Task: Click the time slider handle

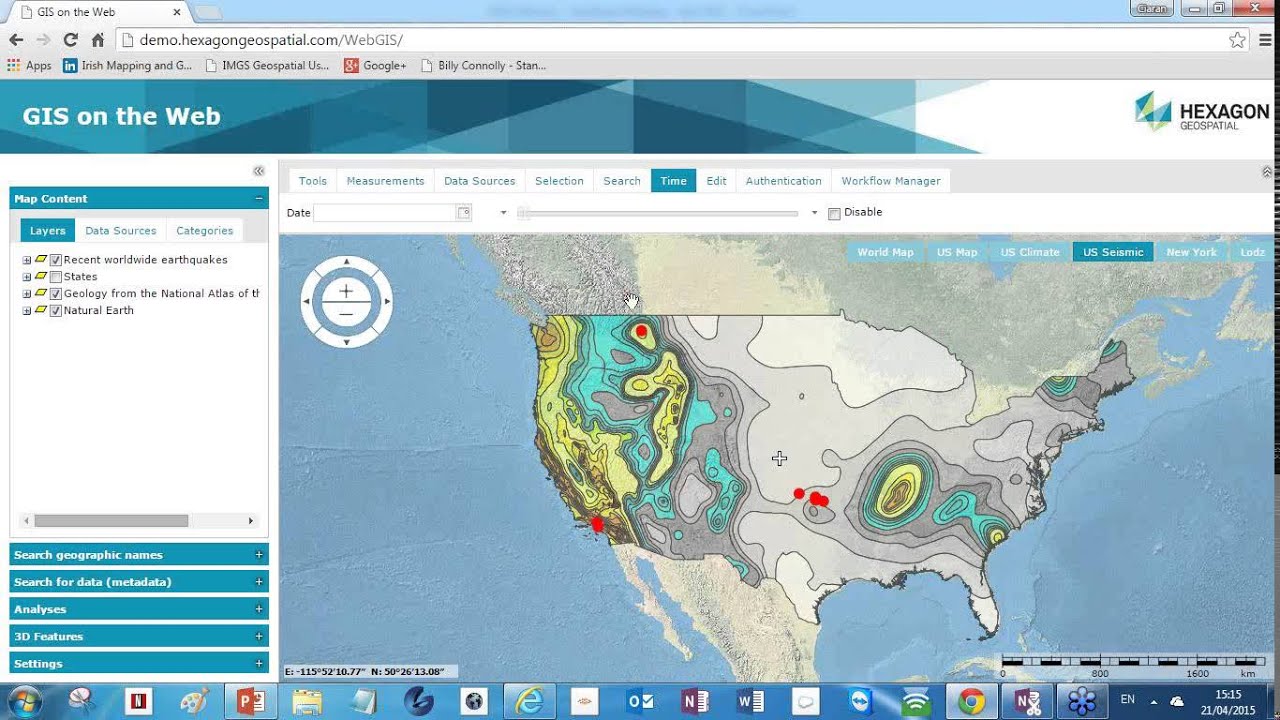Action: (x=523, y=213)
